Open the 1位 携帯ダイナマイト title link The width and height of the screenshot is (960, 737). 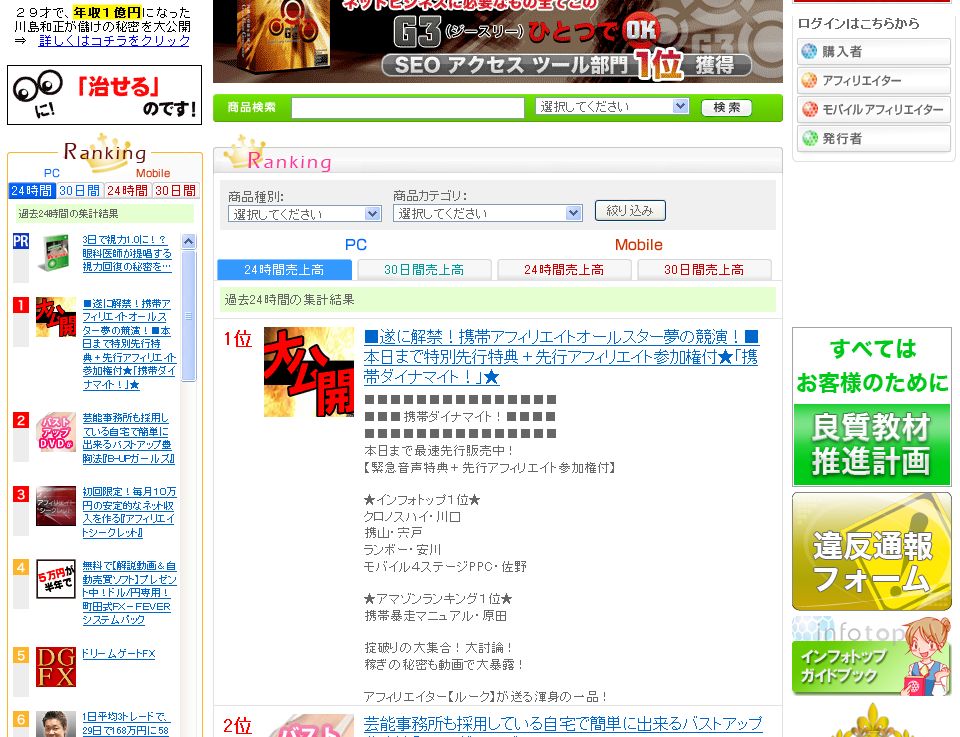coord(561,357)
